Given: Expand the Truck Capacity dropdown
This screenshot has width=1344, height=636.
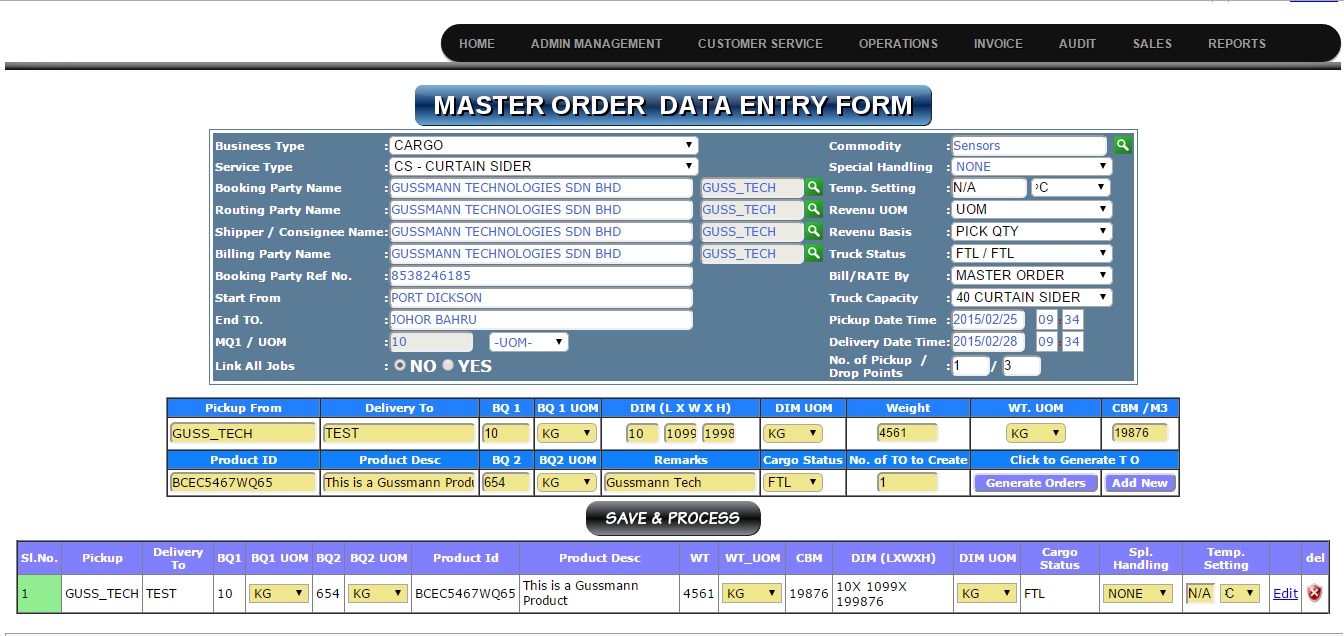Looking at the screenshot, I should pyautogui.click(x=1031, y=298).
